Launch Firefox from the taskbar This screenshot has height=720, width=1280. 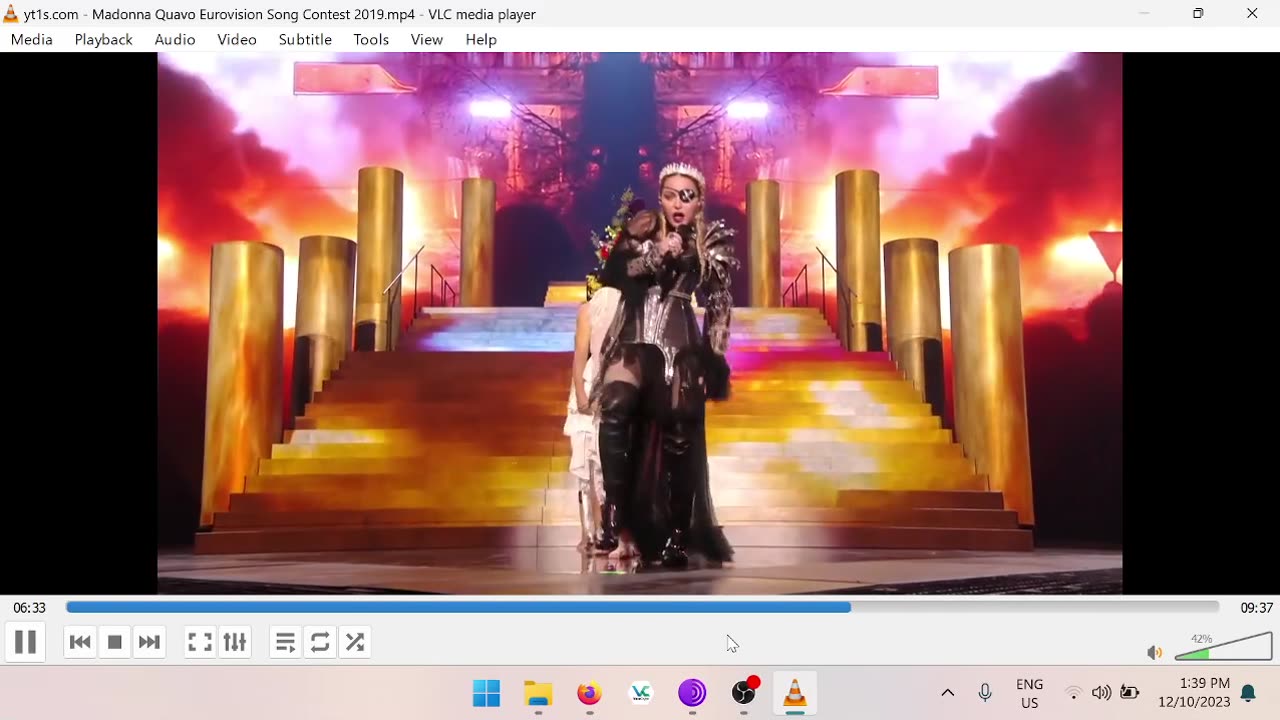point(590,693)
